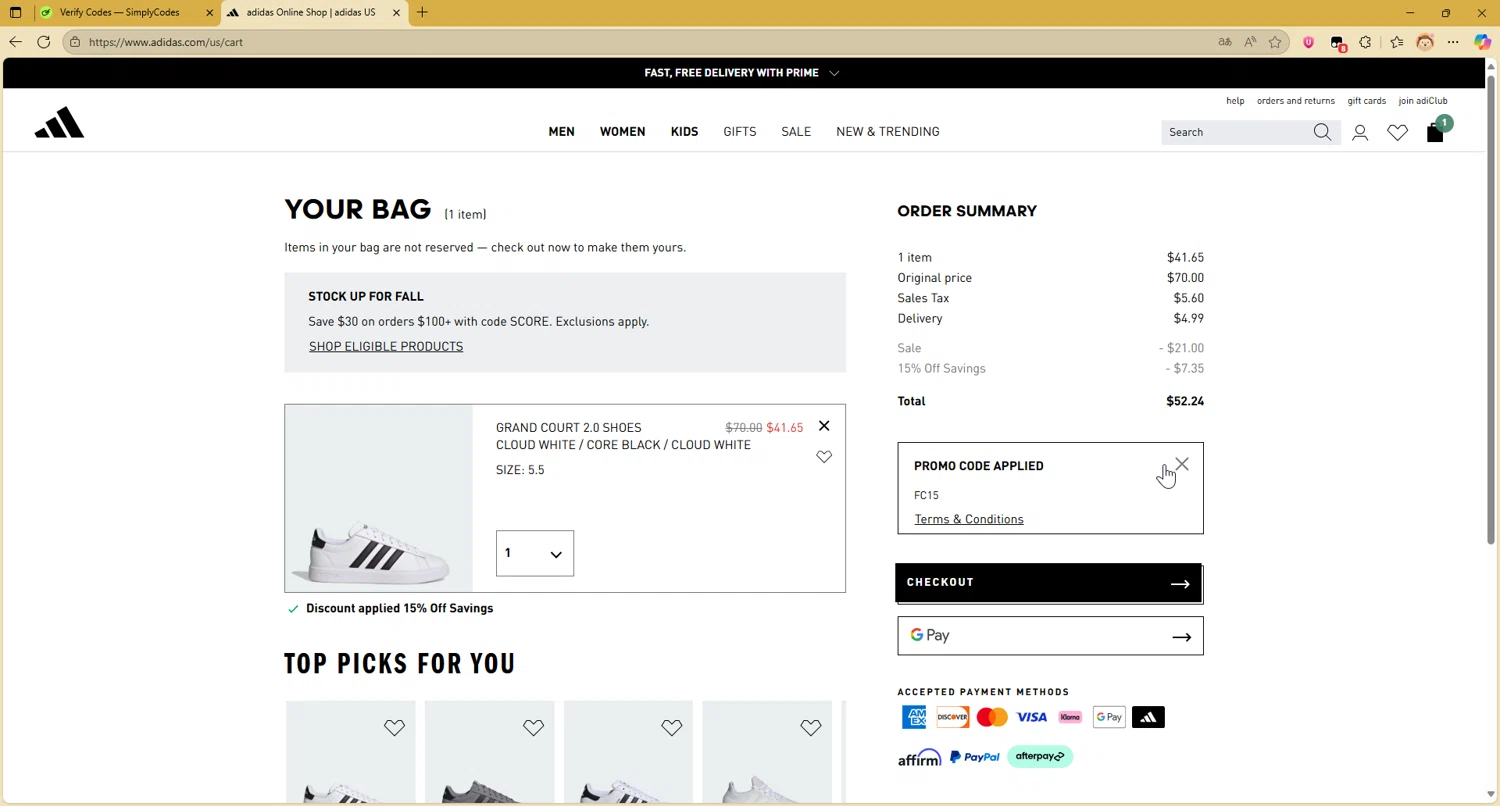Switch to the Verify Codes SimplyCodes tab
1500x806 pixels.
click(x=119, y=13)
